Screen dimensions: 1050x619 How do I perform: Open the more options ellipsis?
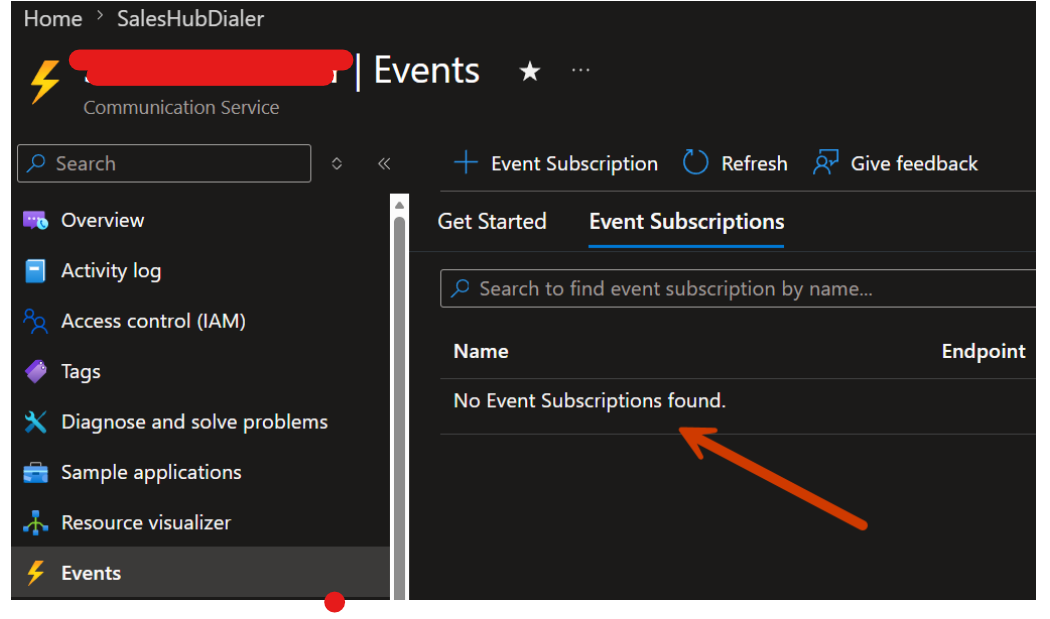581,70
